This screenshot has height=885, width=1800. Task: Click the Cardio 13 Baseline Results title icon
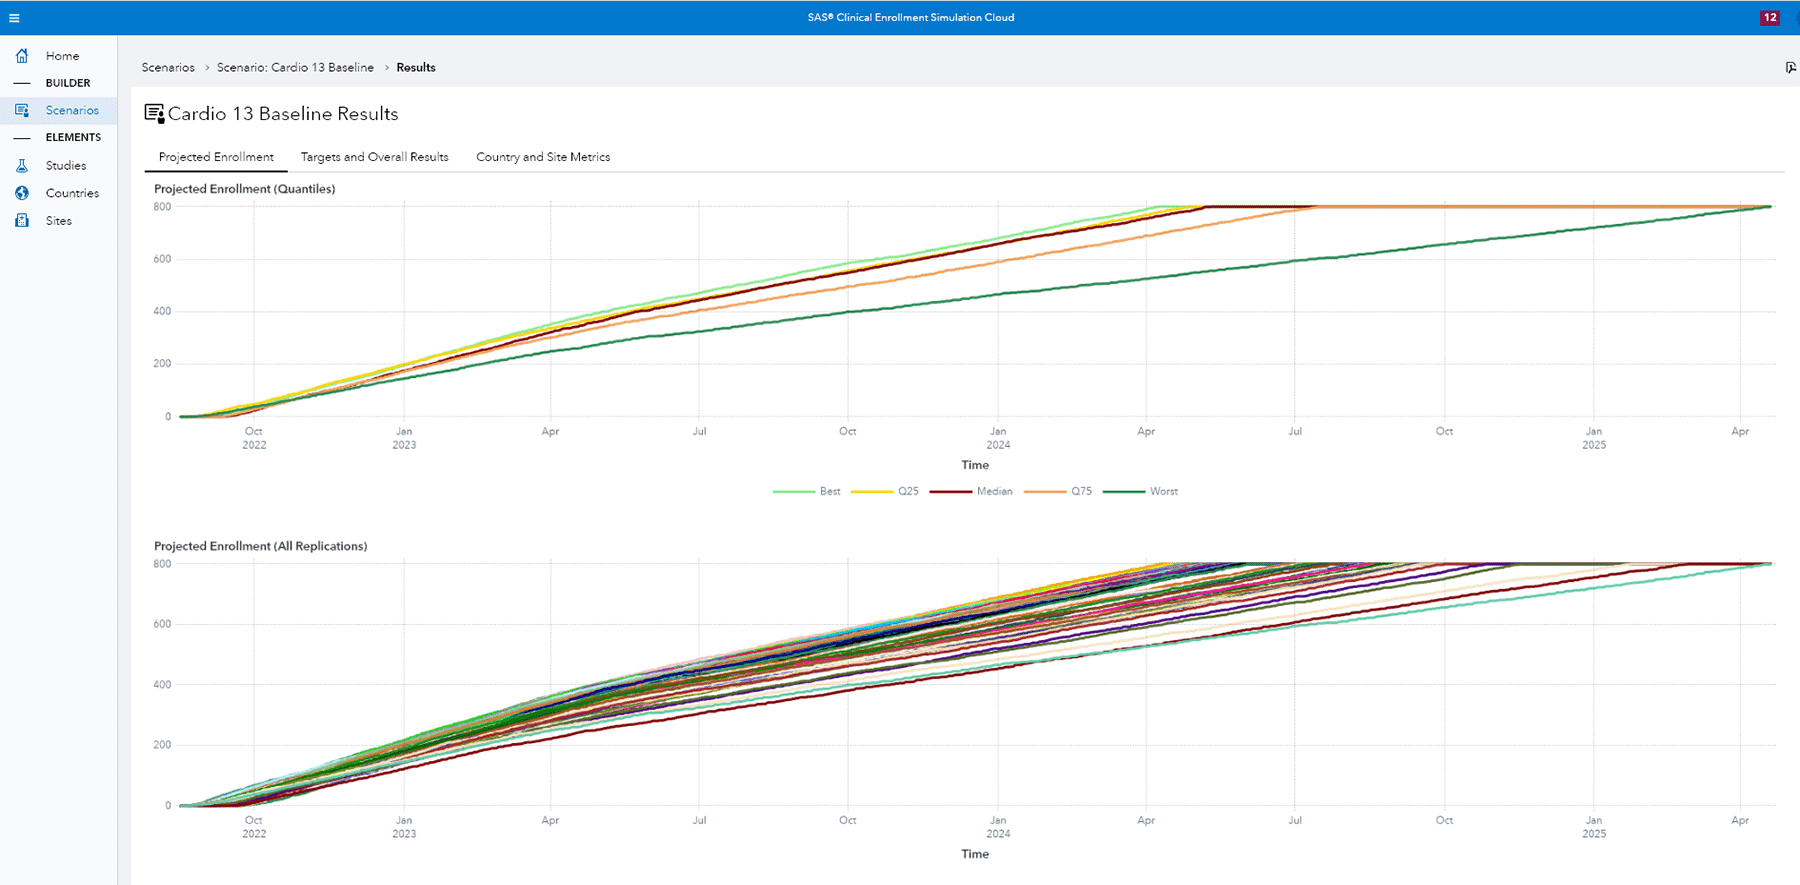click(154, 114)
